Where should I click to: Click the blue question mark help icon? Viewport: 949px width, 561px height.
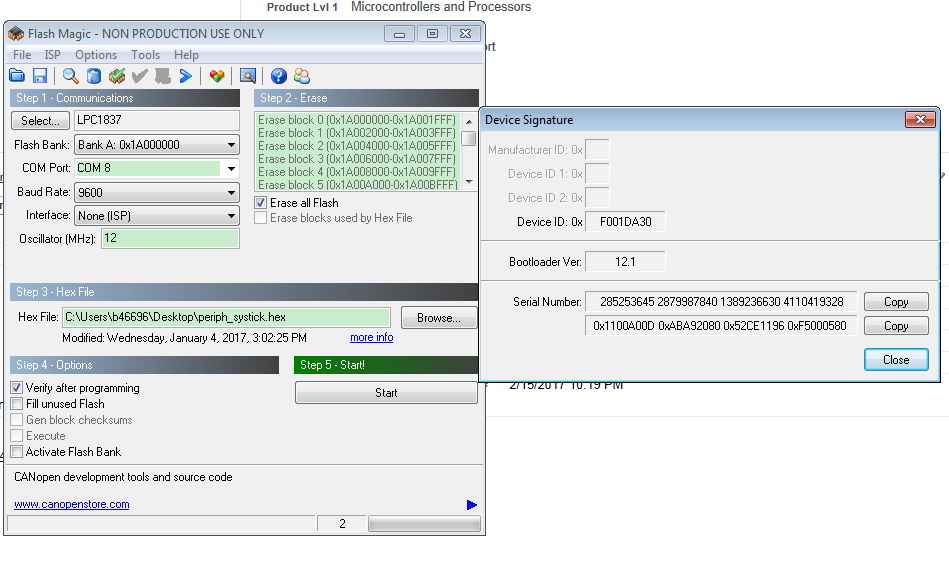[x=278, y=76]
